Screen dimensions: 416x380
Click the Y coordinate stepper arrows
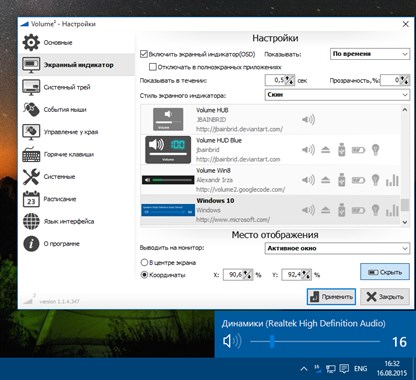click(306, 275)
